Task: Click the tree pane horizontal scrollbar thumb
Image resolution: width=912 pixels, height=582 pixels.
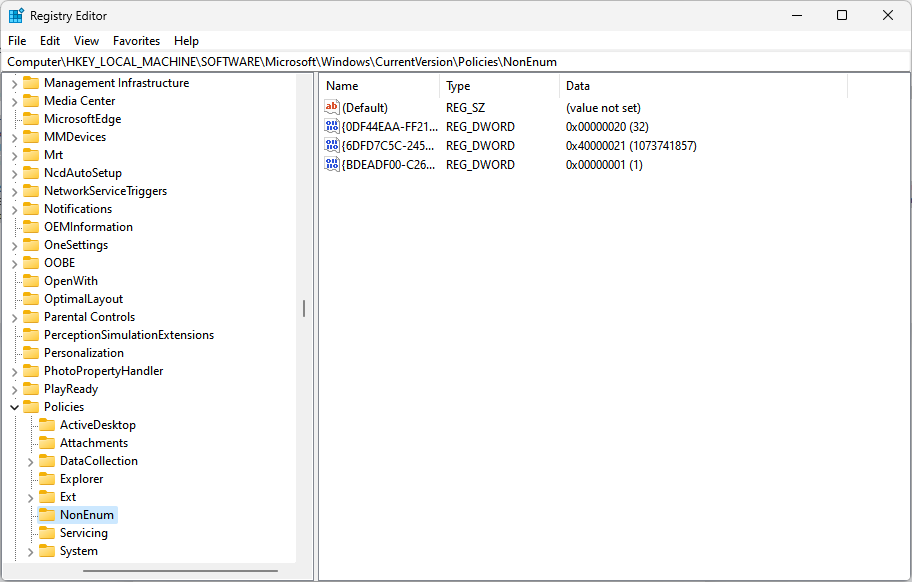Action: click(x=180, y=571)
